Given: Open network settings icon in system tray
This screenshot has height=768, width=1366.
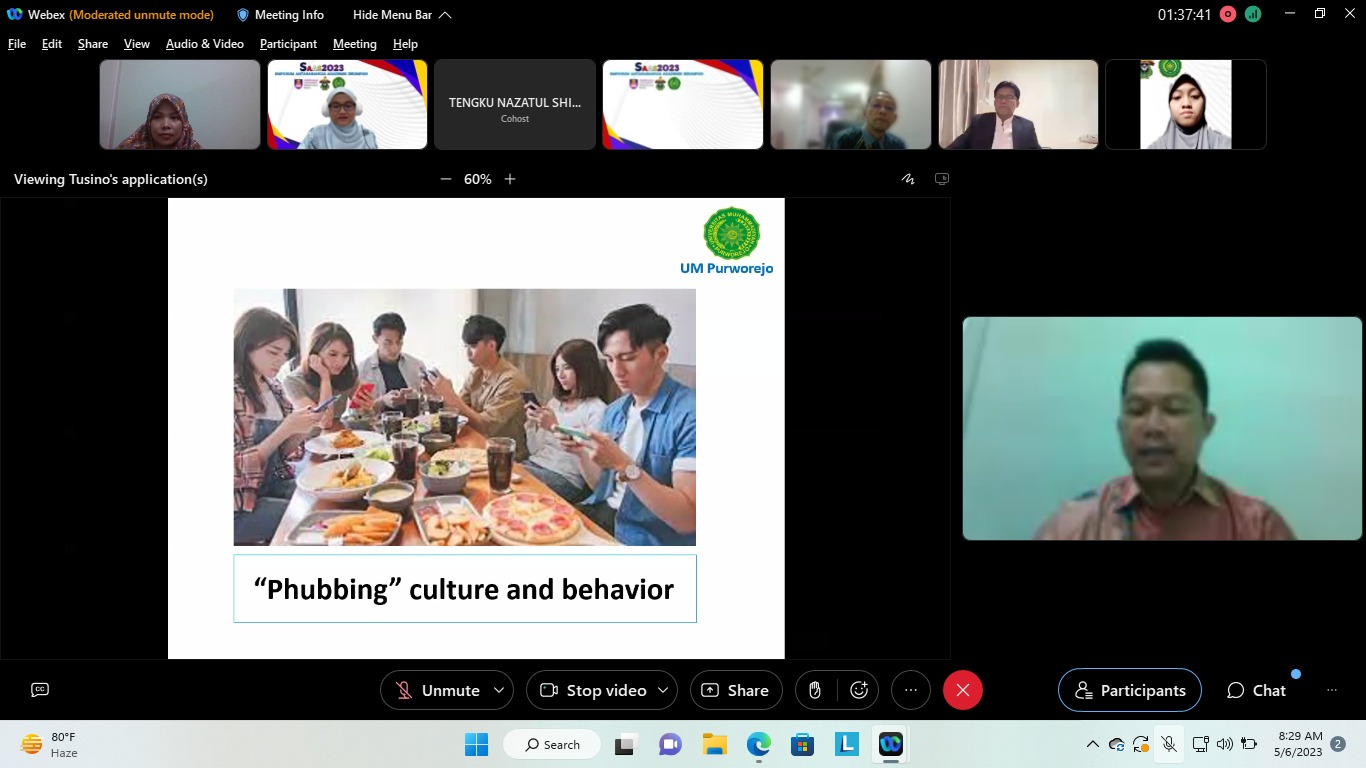Looking at the screenshot, I should 1201,744.
